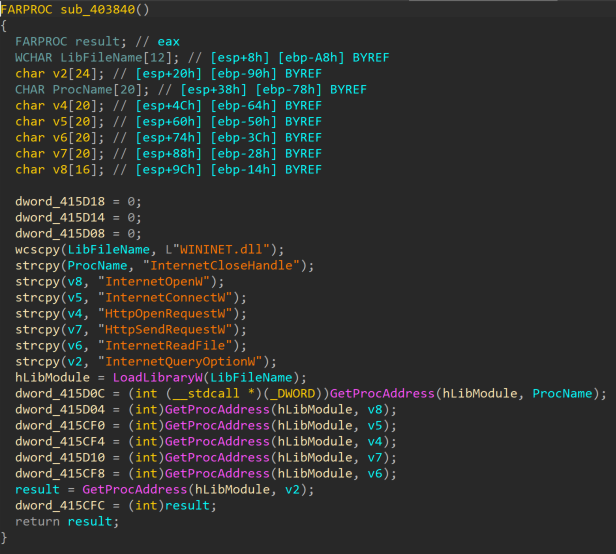Image resolution: width=616 pixels, height=554 pixels.
Task: Select the "HttpOpenRequestW" string
Action: (x=165, y=314)
